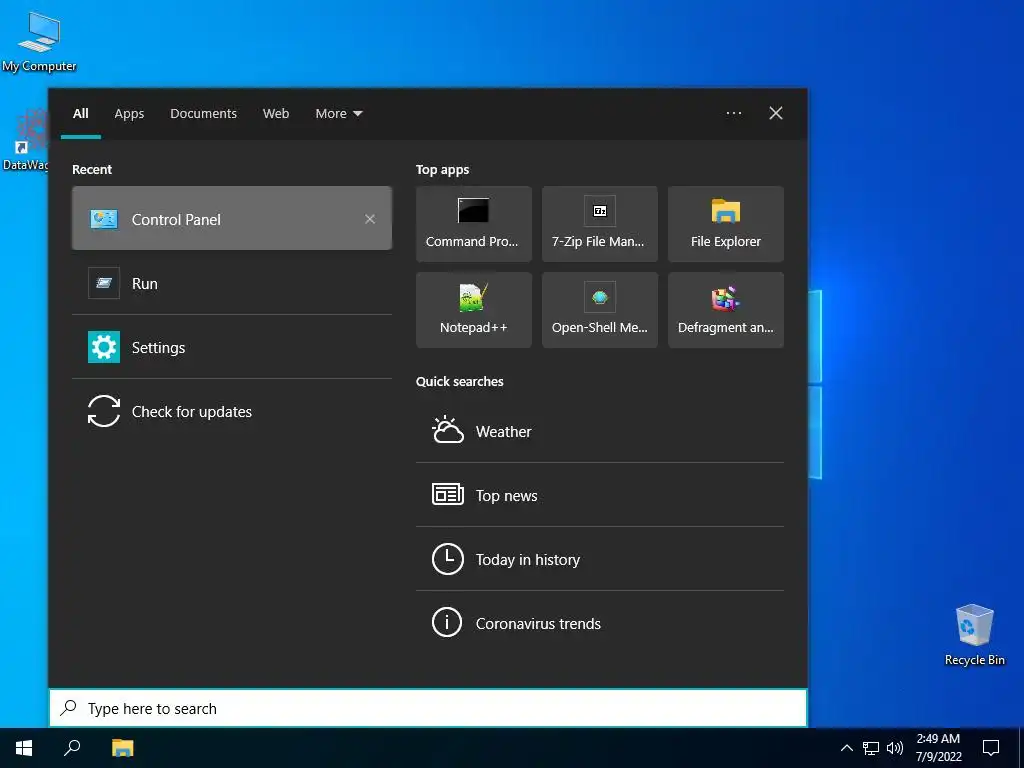Close the search panel
Viewport: 1024px width, 768px height.
coord(776,113)
